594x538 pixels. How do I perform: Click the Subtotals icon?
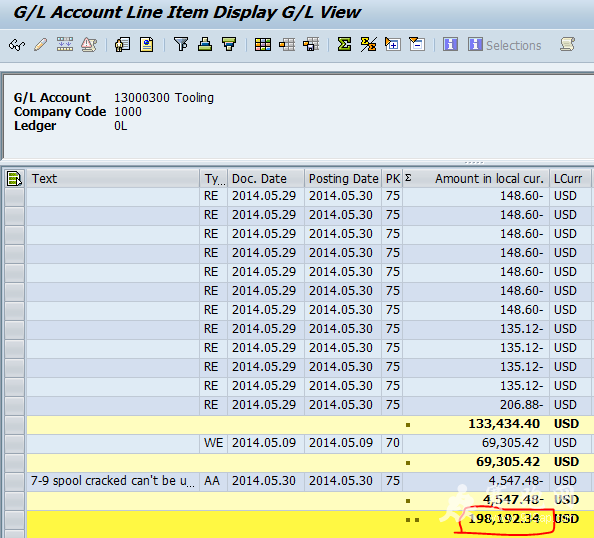click(x=368, y=44)
